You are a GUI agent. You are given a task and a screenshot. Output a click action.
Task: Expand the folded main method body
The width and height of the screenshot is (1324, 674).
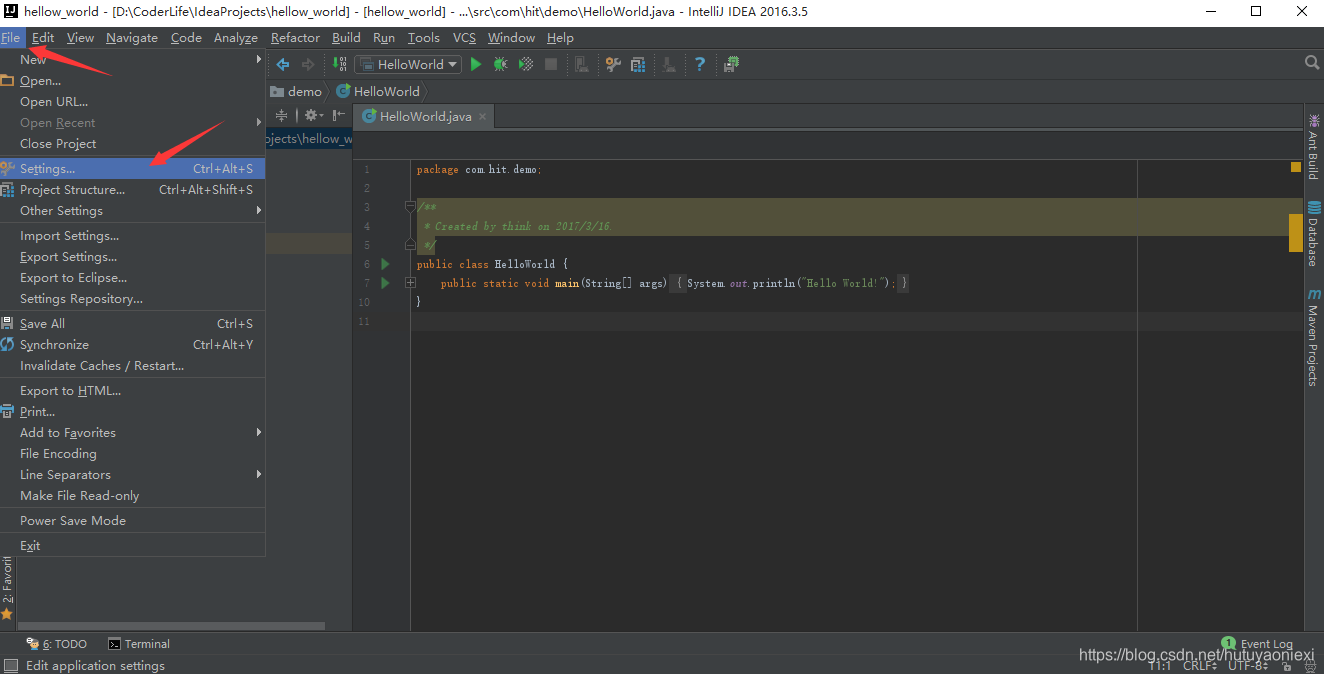(410, 283)
